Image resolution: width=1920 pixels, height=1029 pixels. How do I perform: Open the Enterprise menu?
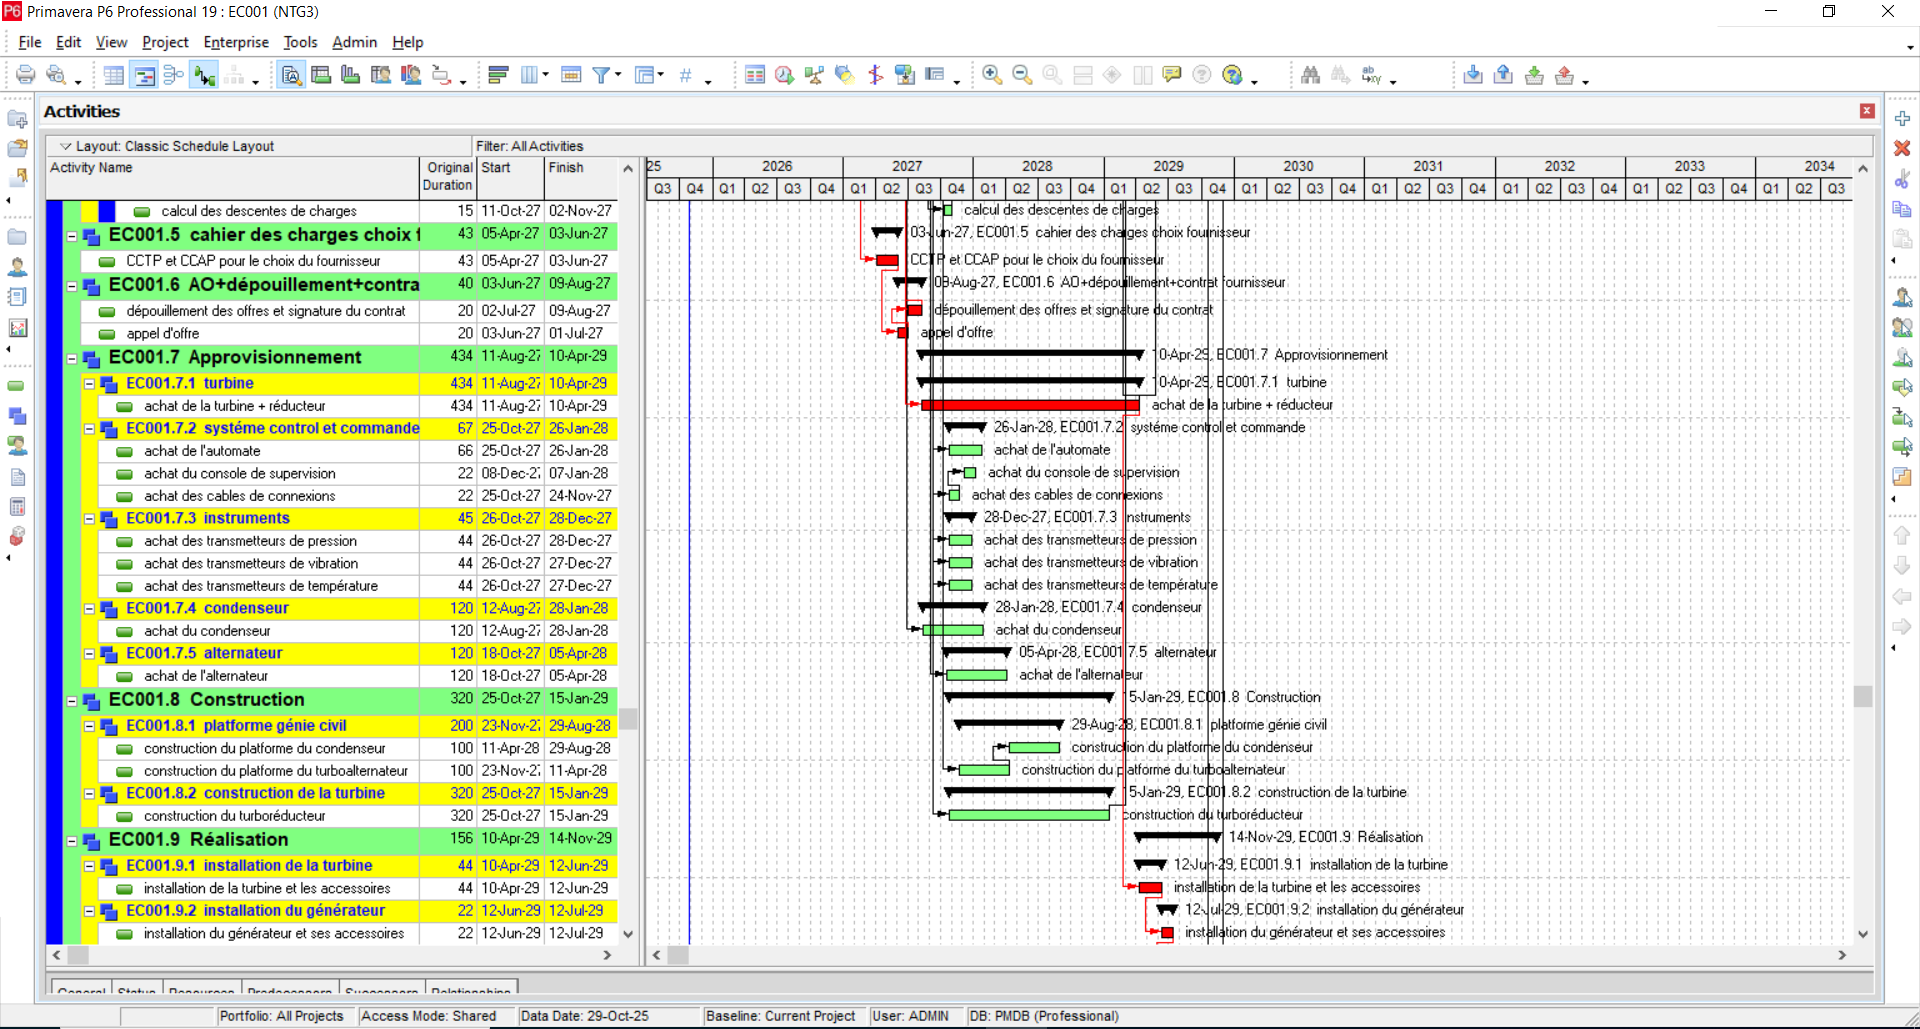tap(236, 42)
